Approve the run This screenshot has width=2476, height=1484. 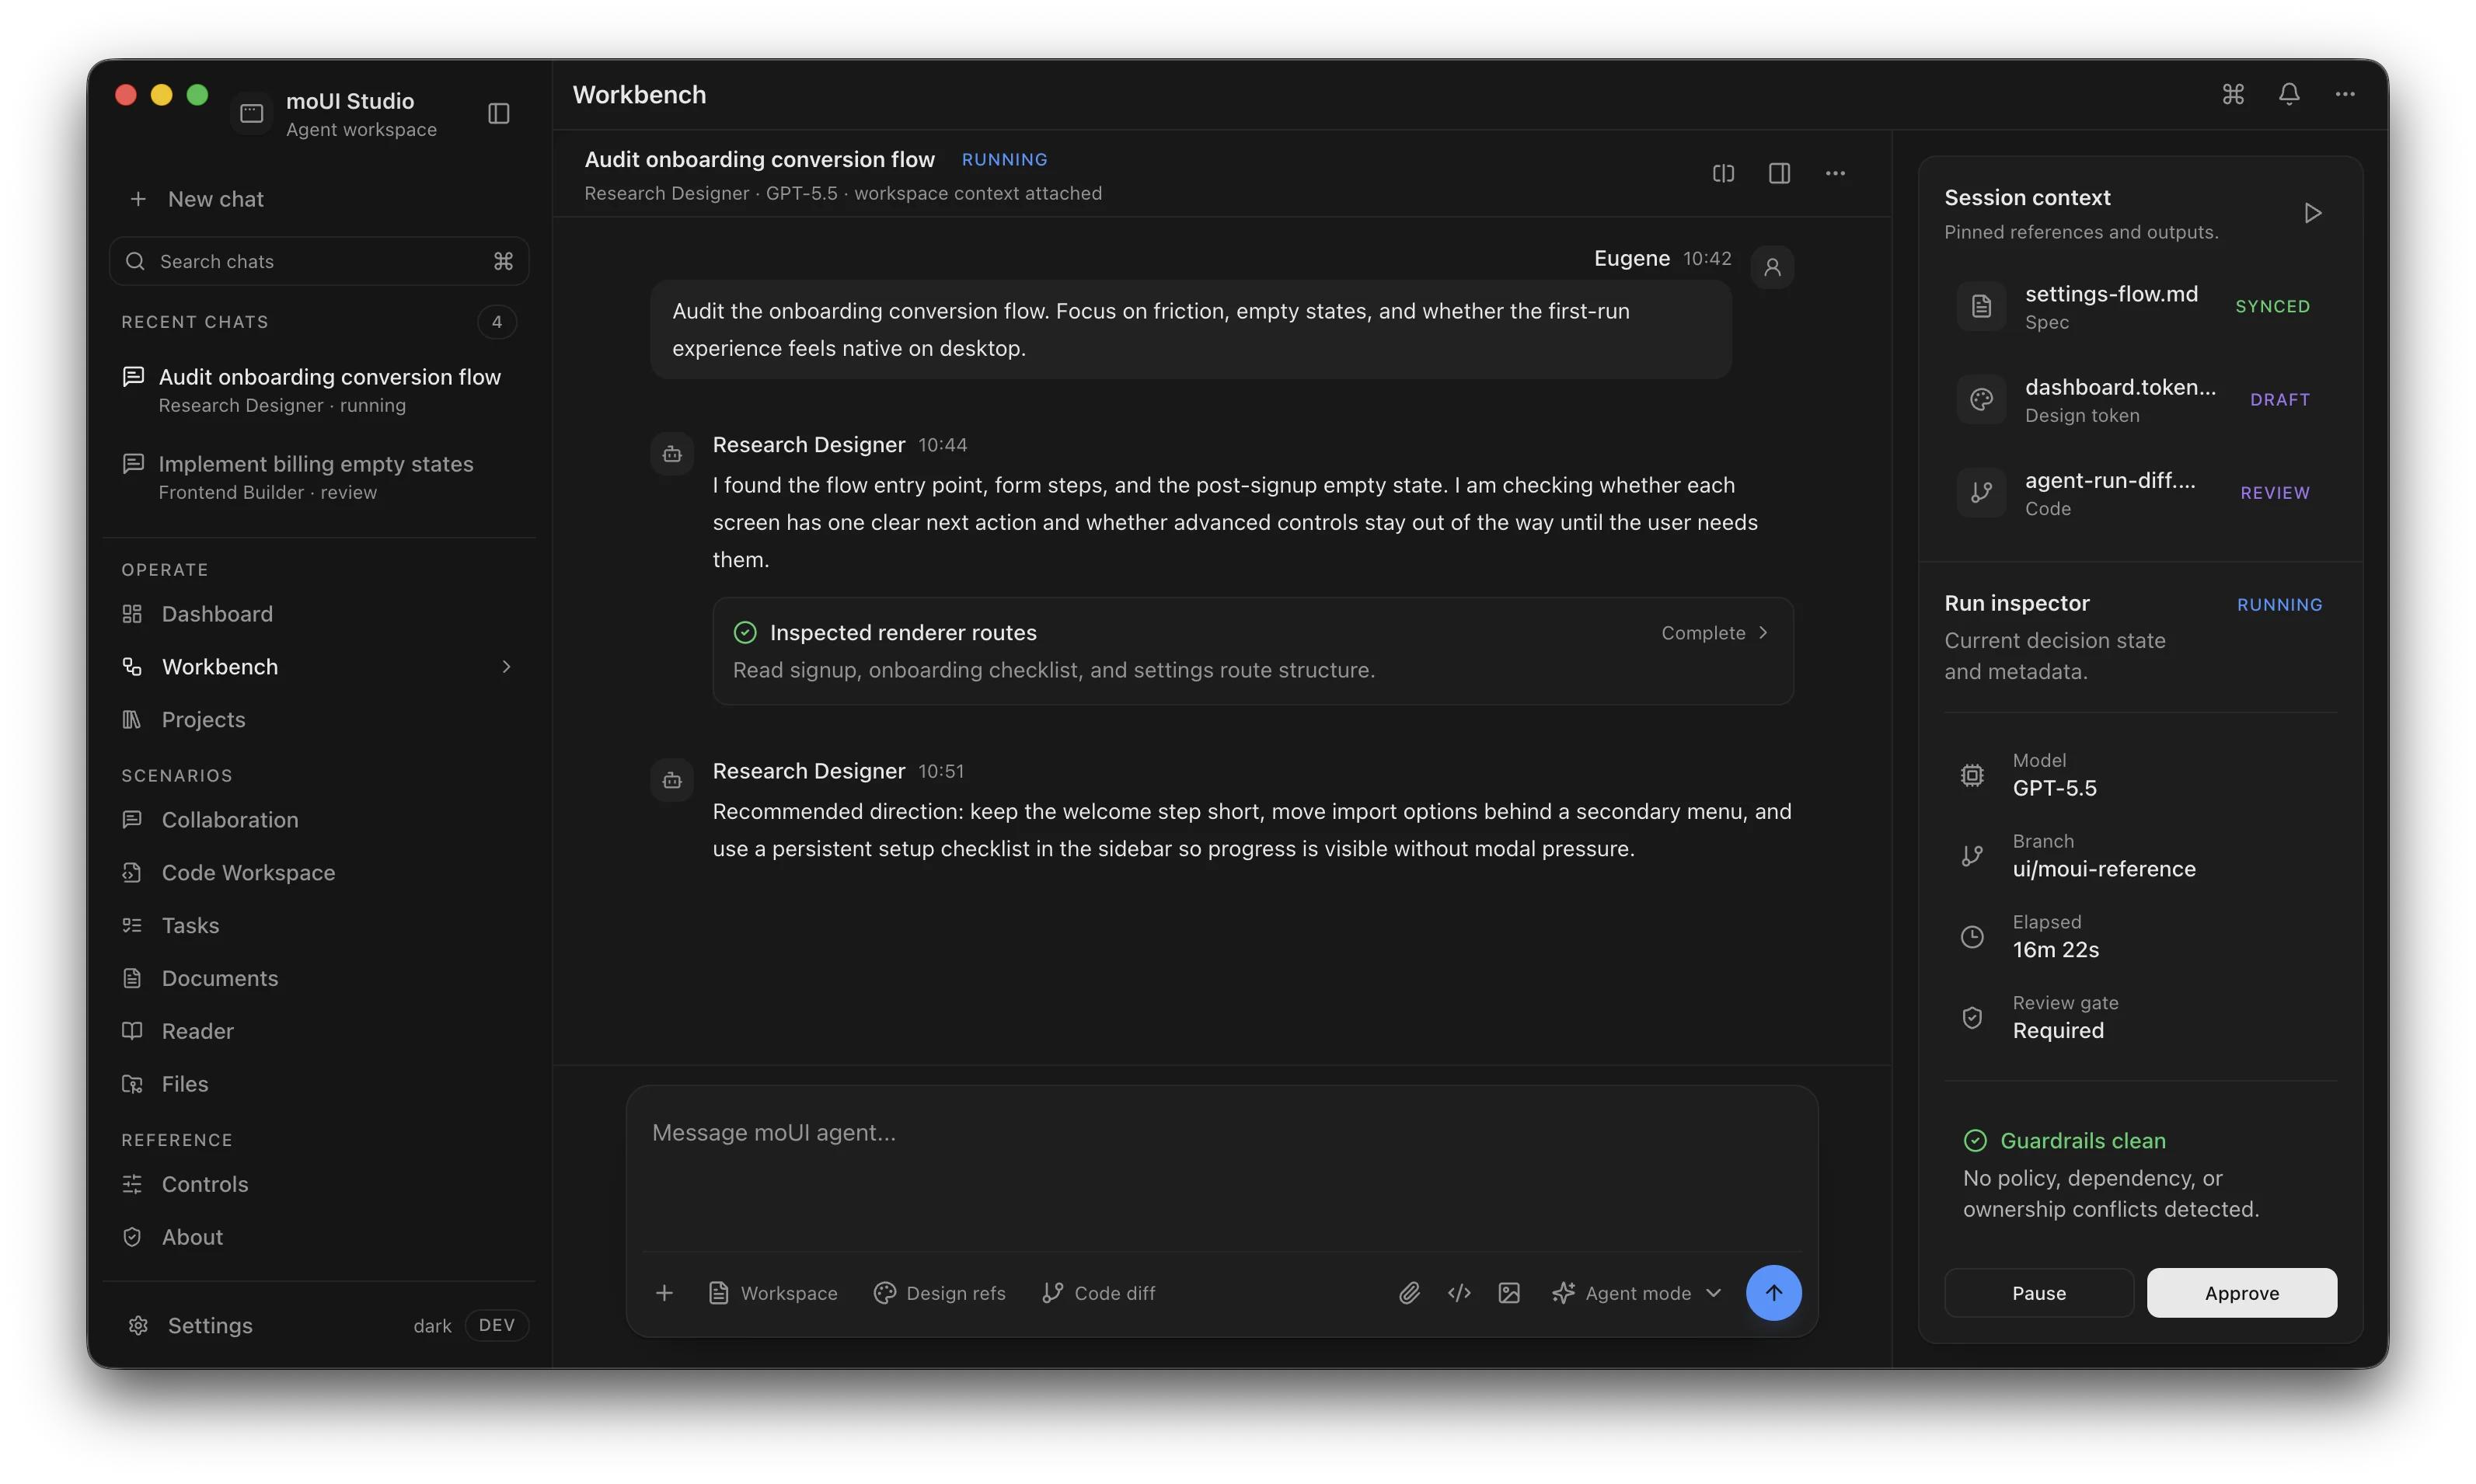[2242, 1293]
